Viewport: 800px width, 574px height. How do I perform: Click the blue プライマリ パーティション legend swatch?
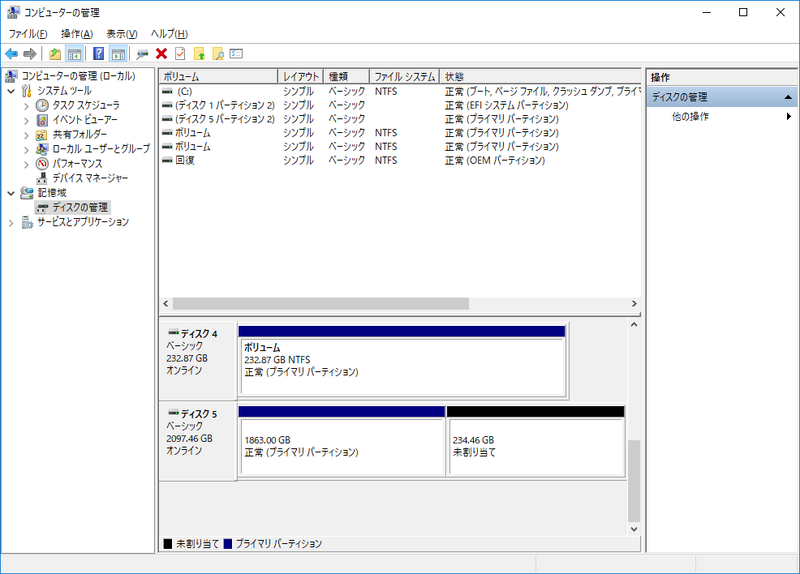(228, 544)
